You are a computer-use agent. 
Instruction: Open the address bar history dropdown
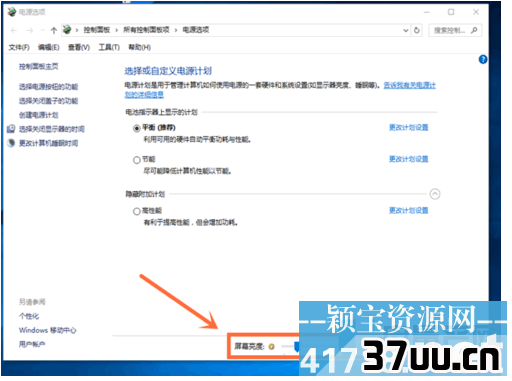(x=406, y=30)
